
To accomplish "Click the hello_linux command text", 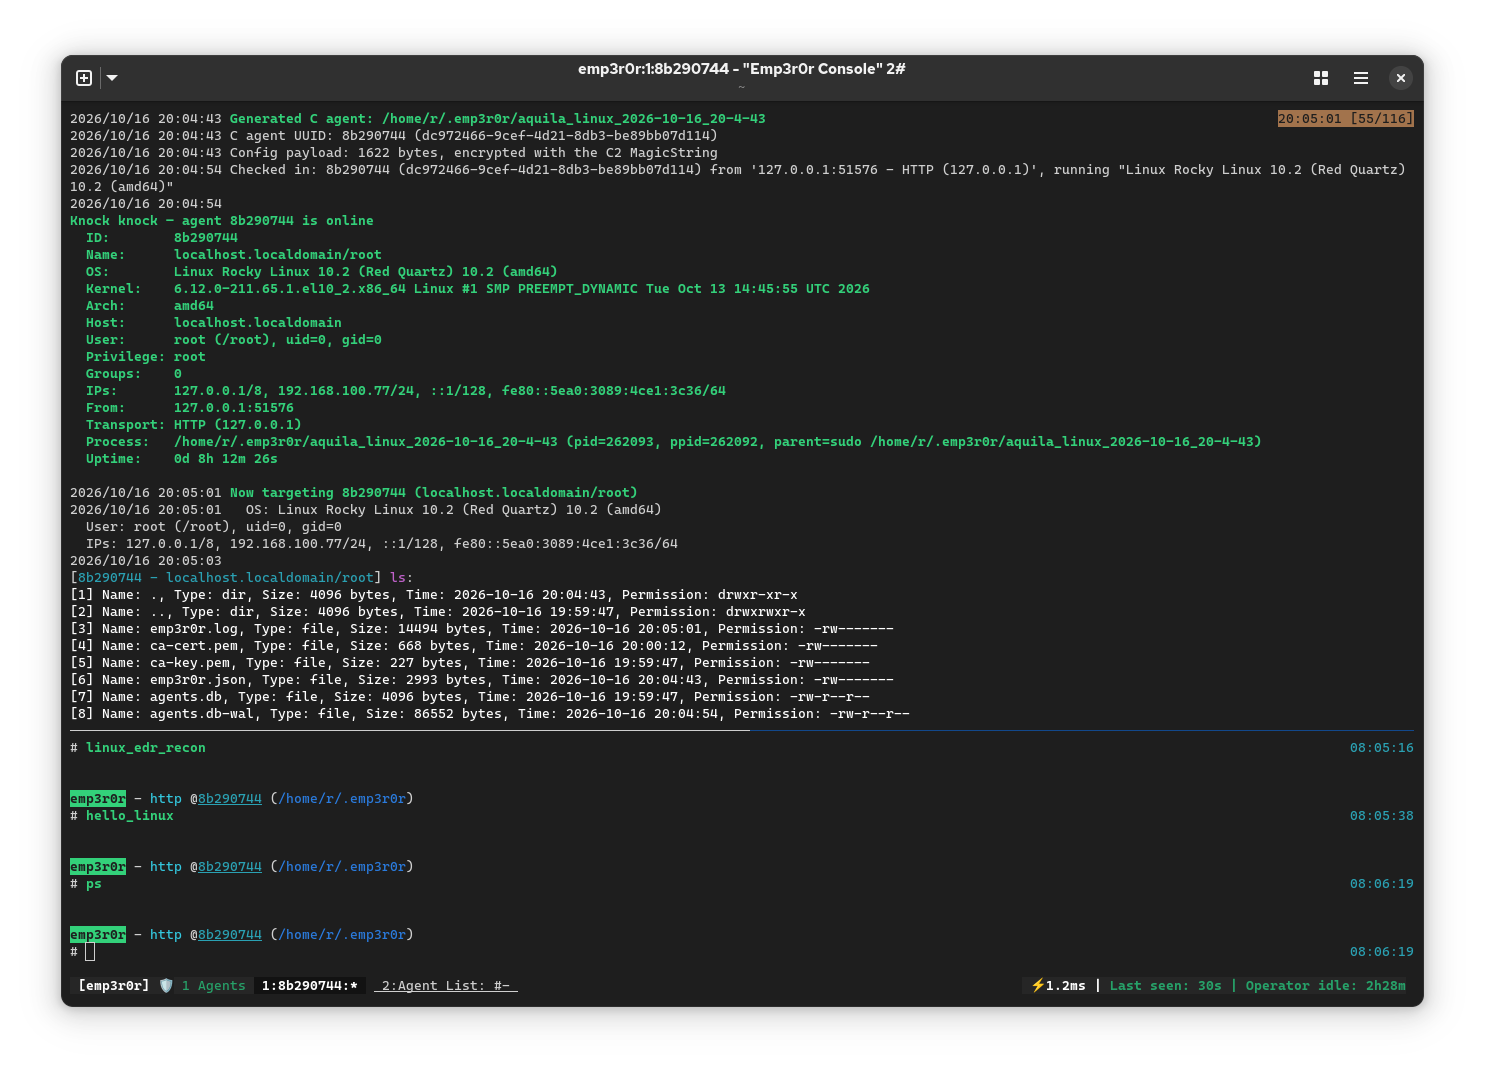I will click(130, 816).
